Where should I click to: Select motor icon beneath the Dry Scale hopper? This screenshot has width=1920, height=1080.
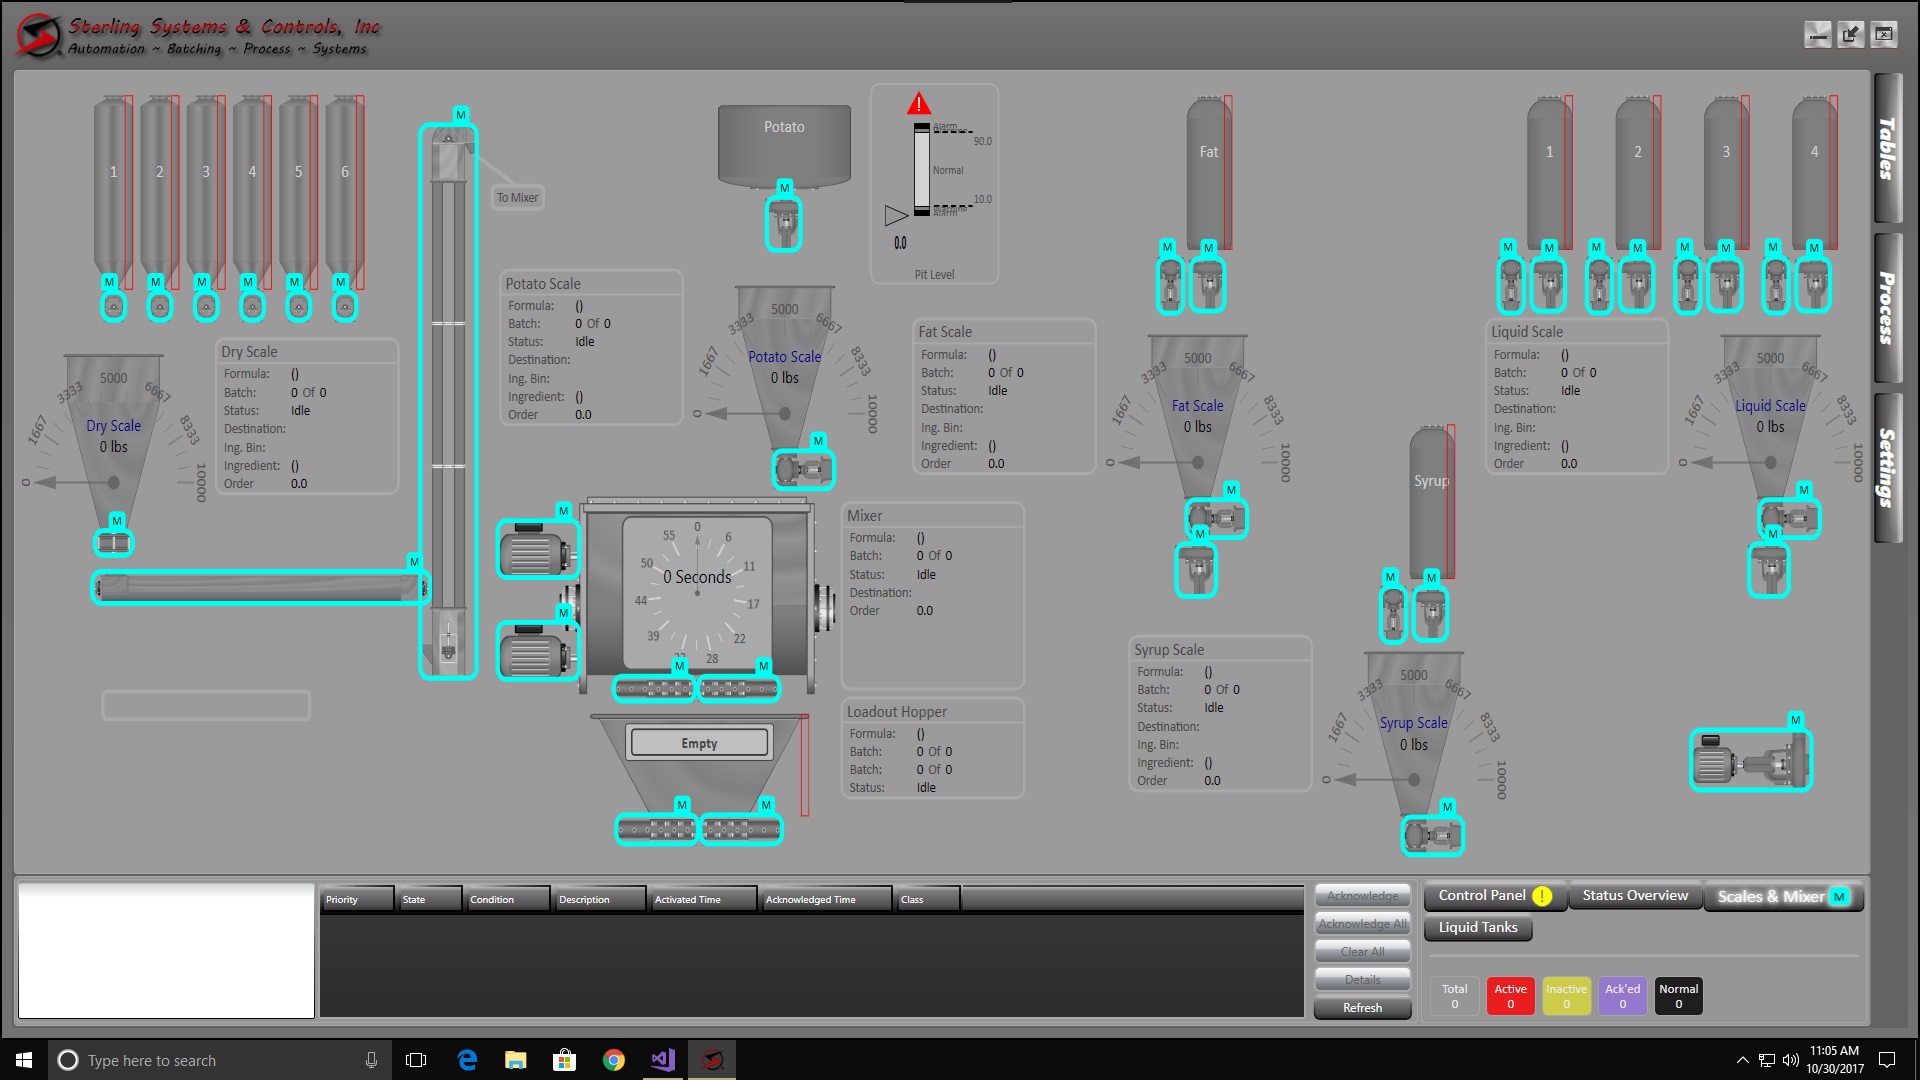point(114,541)
